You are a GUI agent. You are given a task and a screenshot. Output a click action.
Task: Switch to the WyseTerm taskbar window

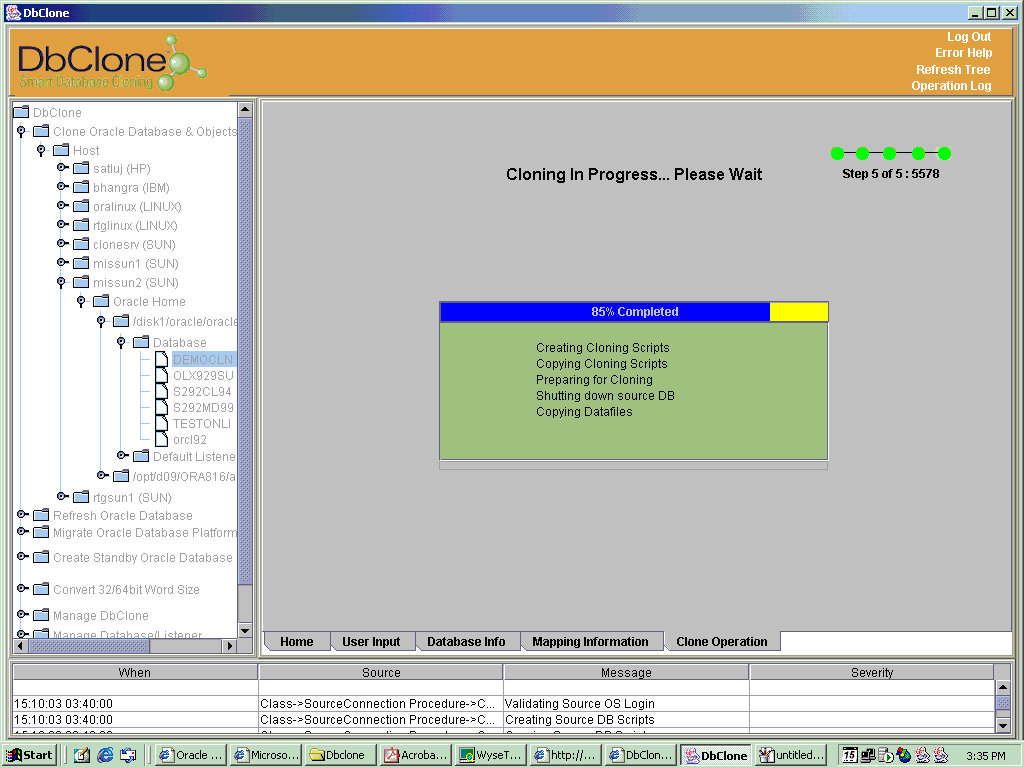(x=491, y=755)
